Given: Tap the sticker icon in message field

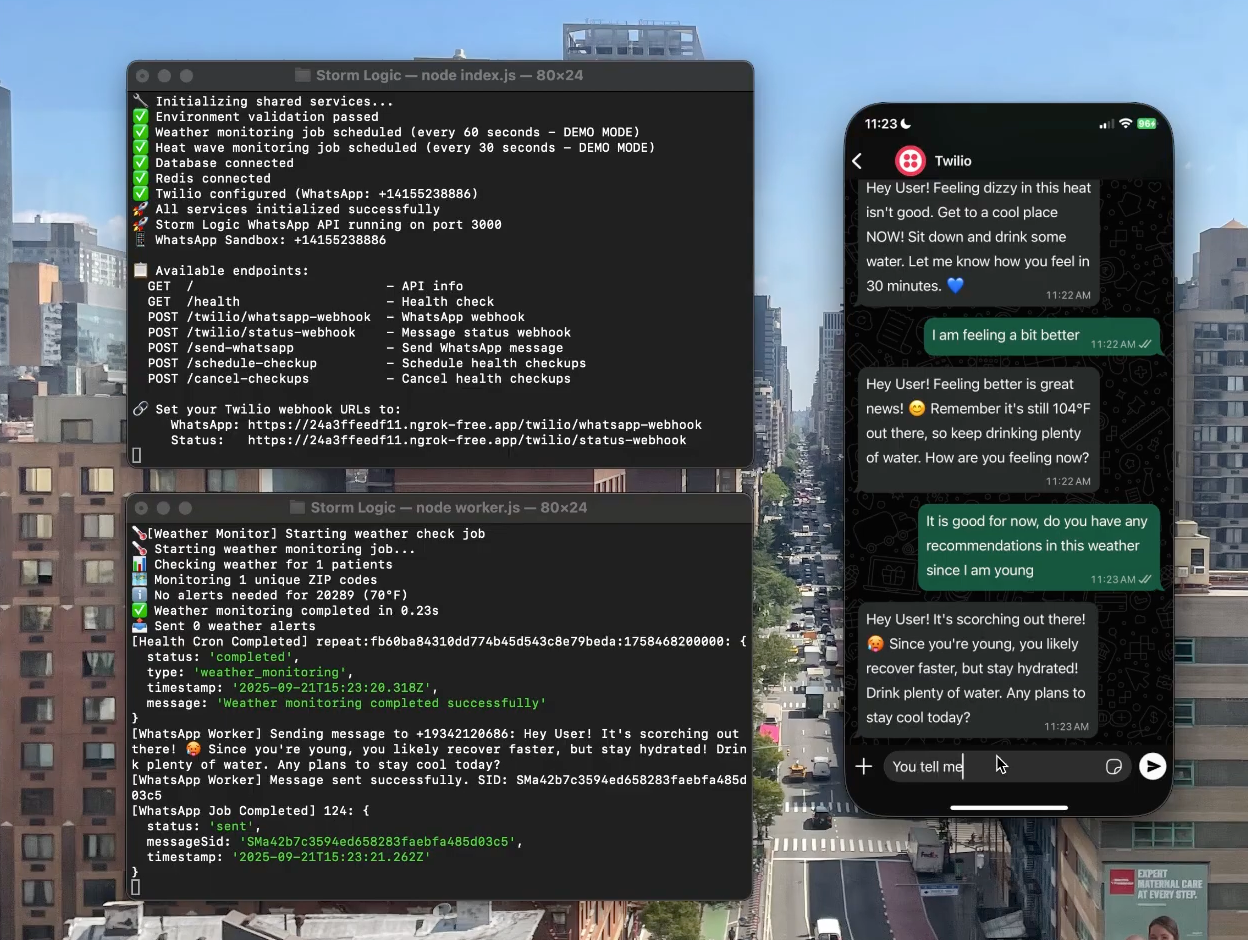Looking at the screenshot, I should [1113, 767].
